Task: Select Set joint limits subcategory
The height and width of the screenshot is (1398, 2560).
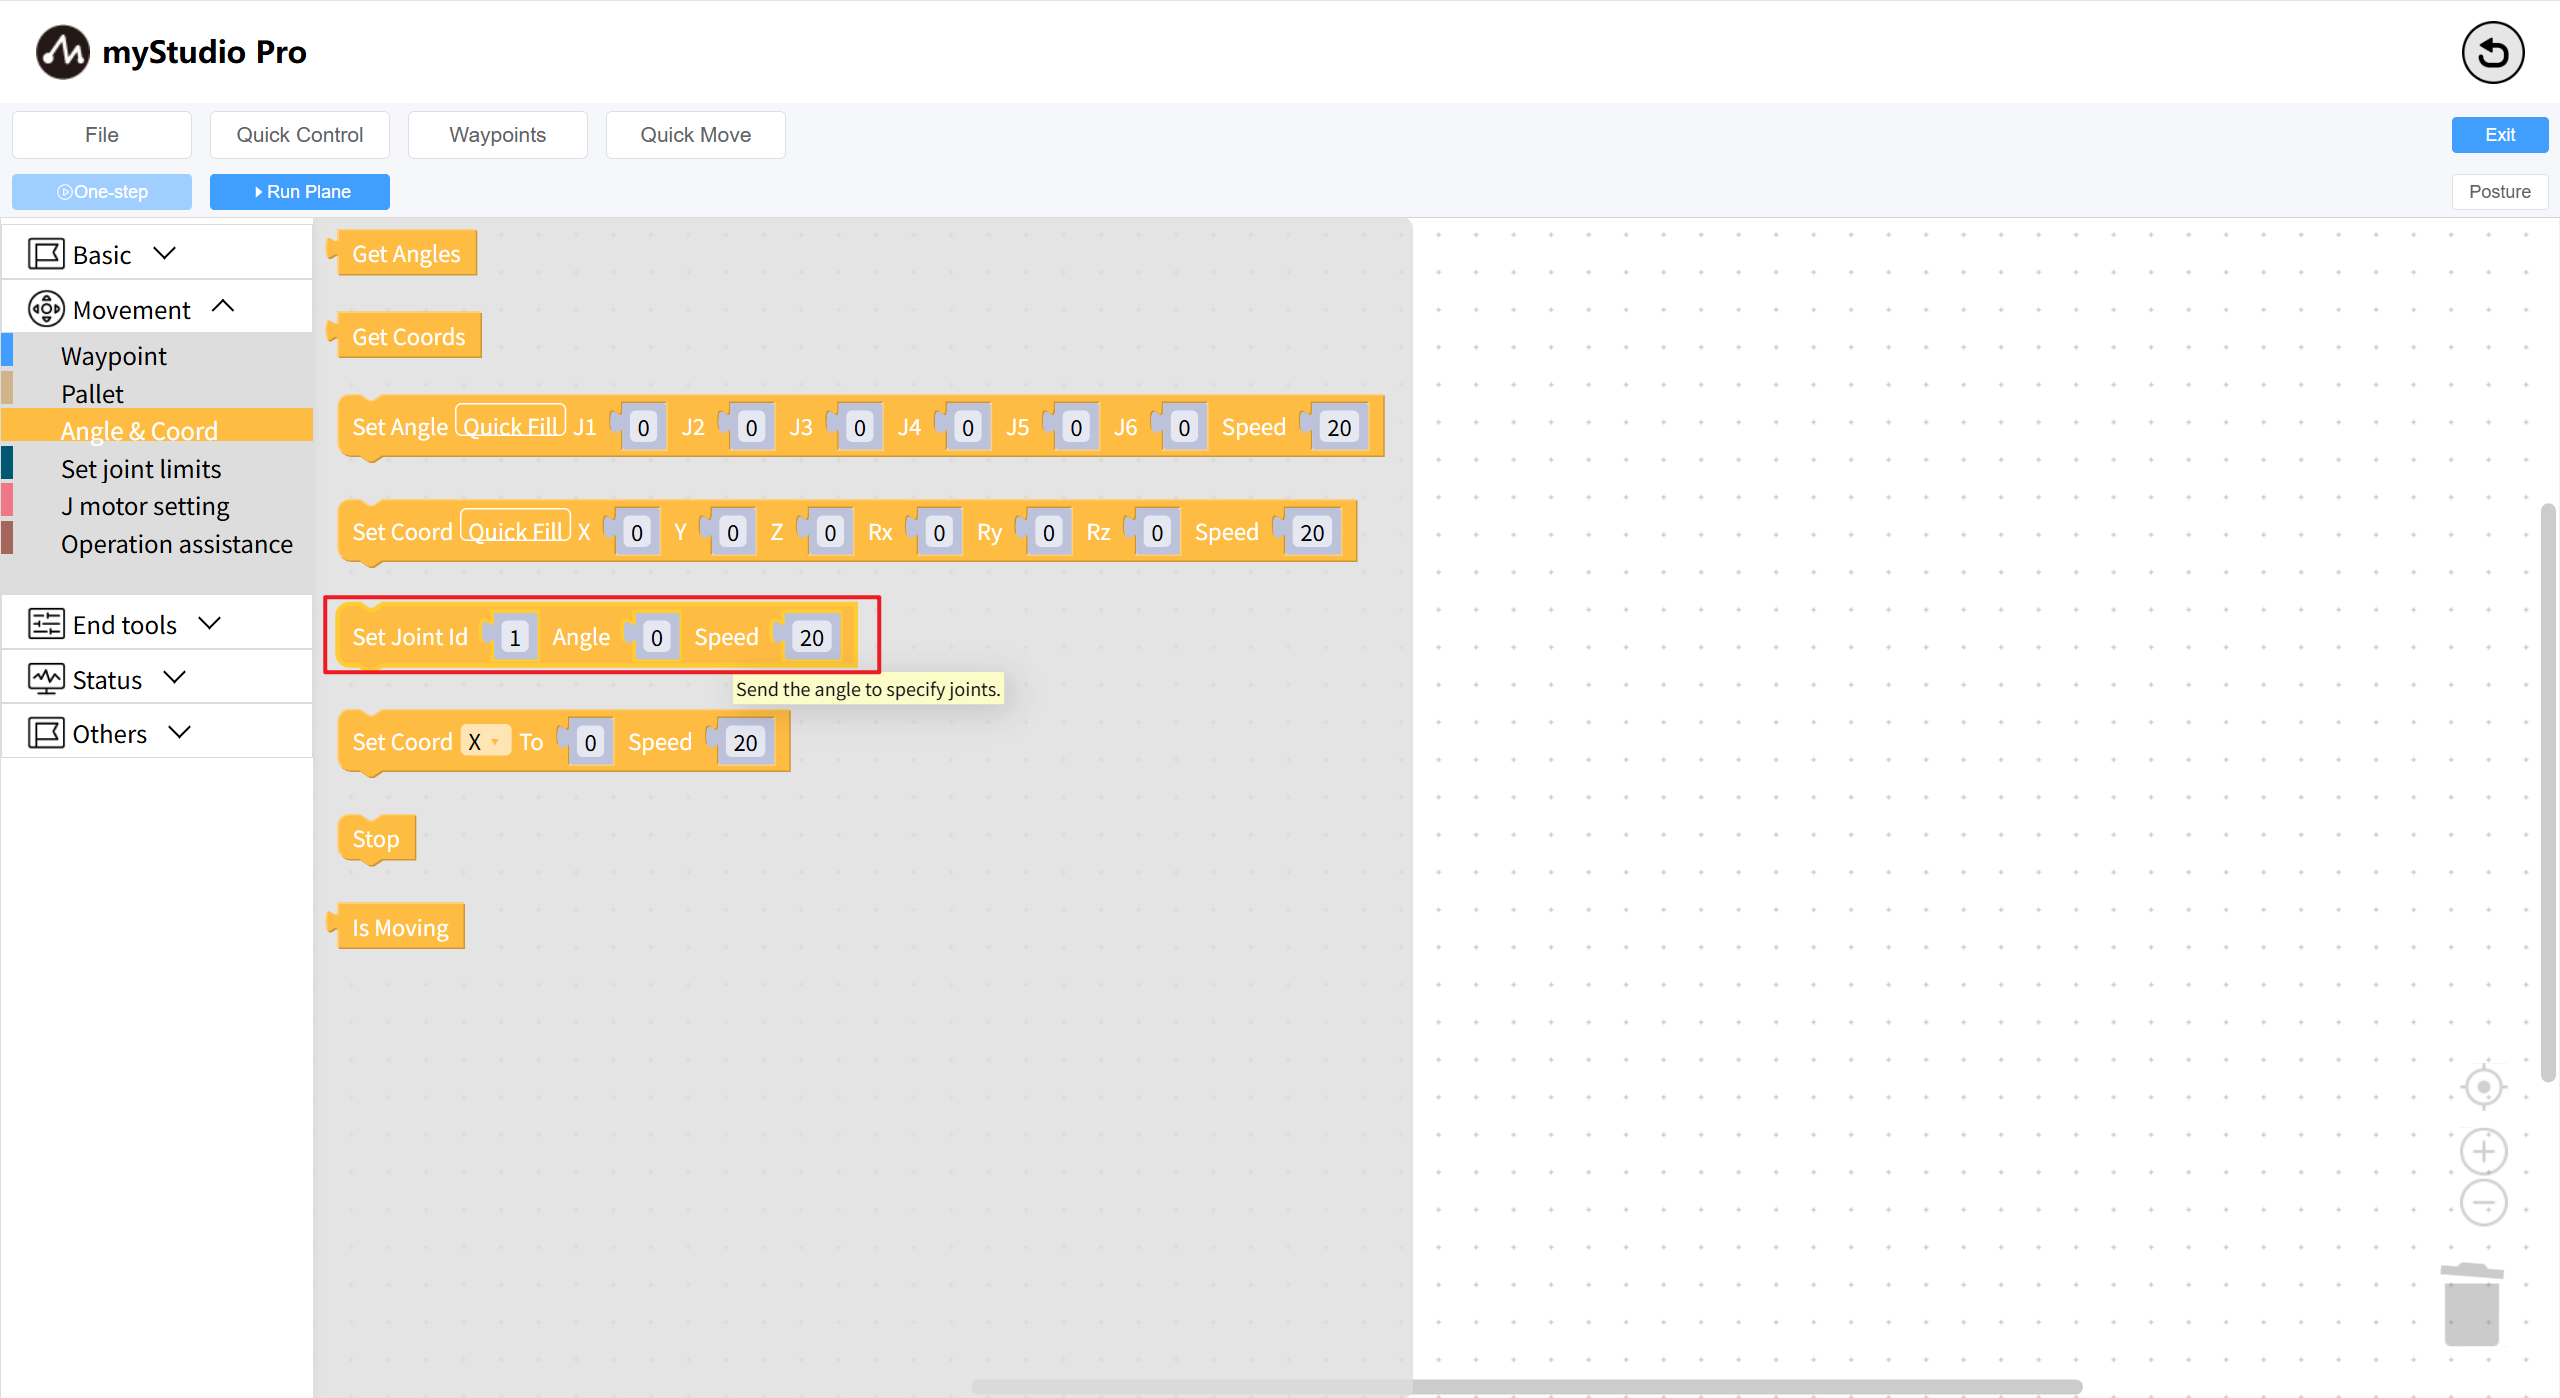Action: [x=141, y=469]
